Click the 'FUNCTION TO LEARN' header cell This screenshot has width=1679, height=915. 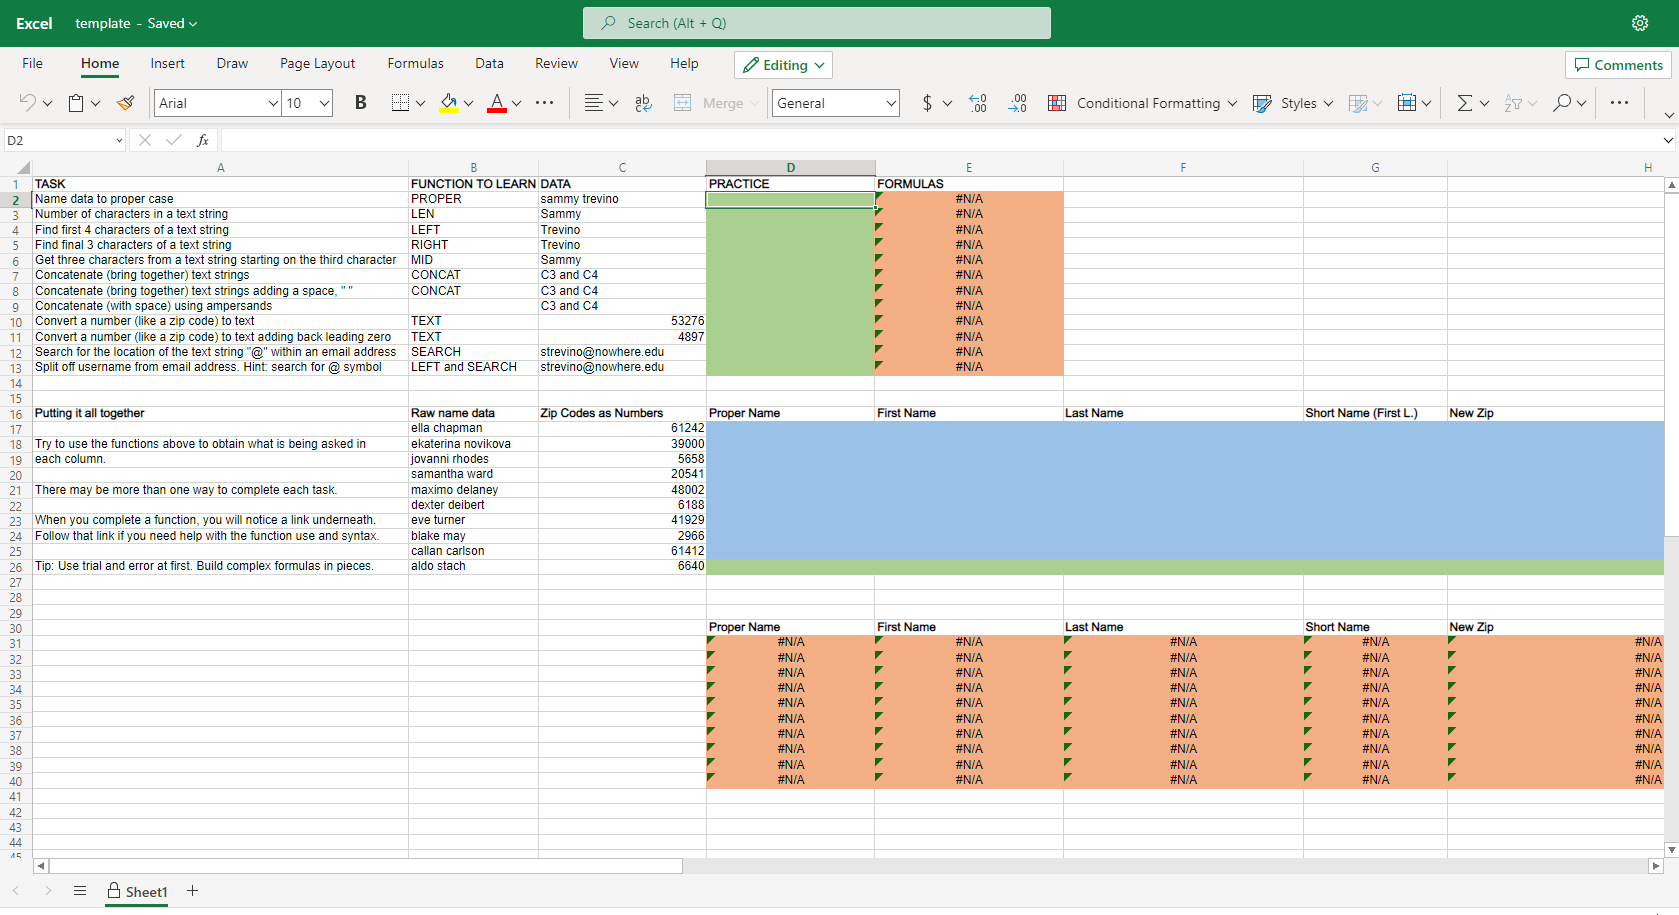click(x=473, y=184)
